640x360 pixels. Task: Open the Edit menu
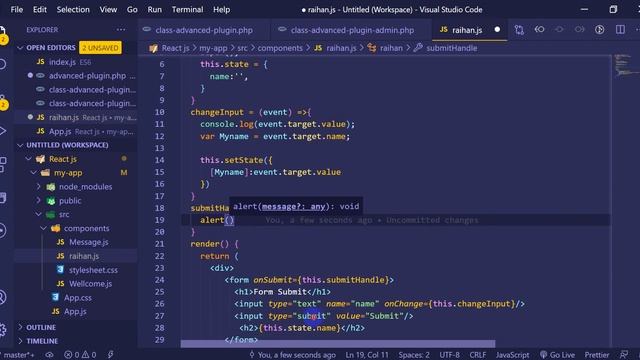pos(40,9)
